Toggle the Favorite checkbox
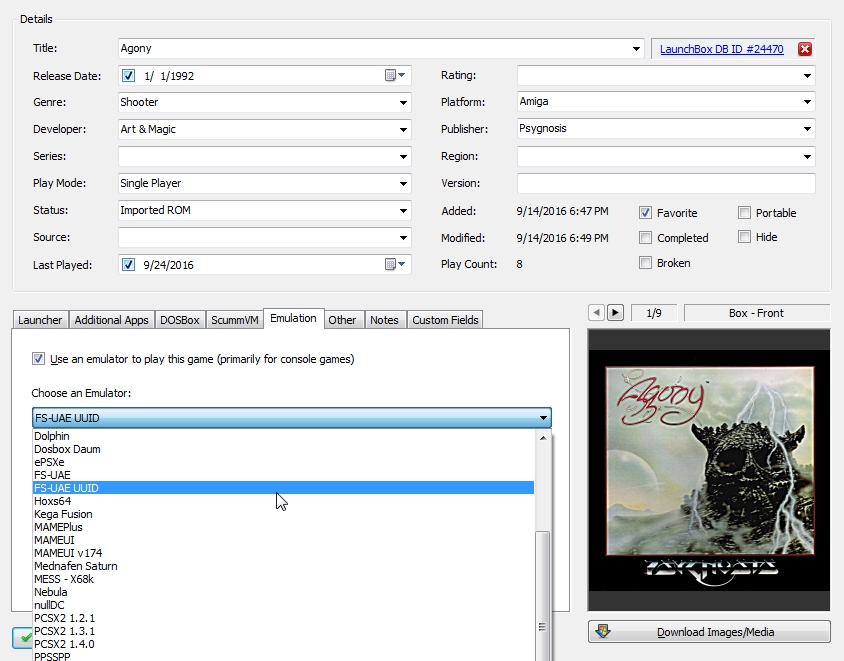 [646, 213]
